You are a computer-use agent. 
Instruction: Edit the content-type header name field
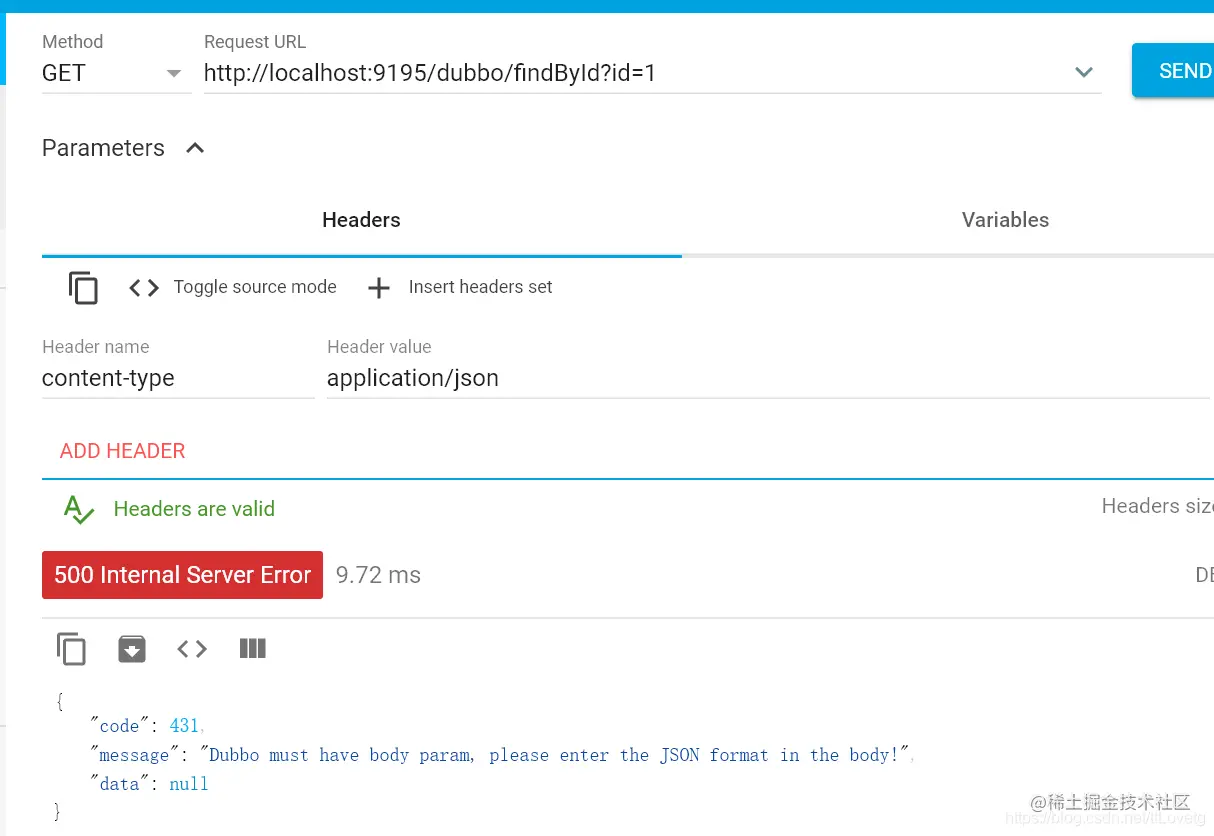click(x=178, y=378)
